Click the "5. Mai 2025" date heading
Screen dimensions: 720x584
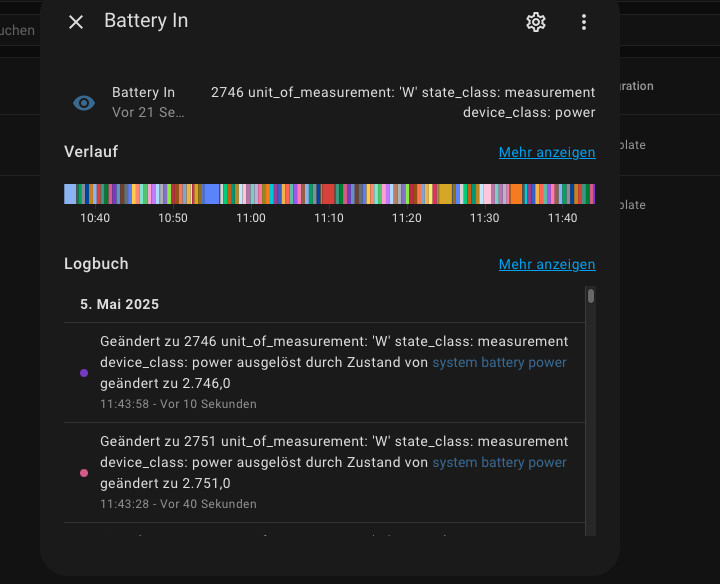click(119, 304)
